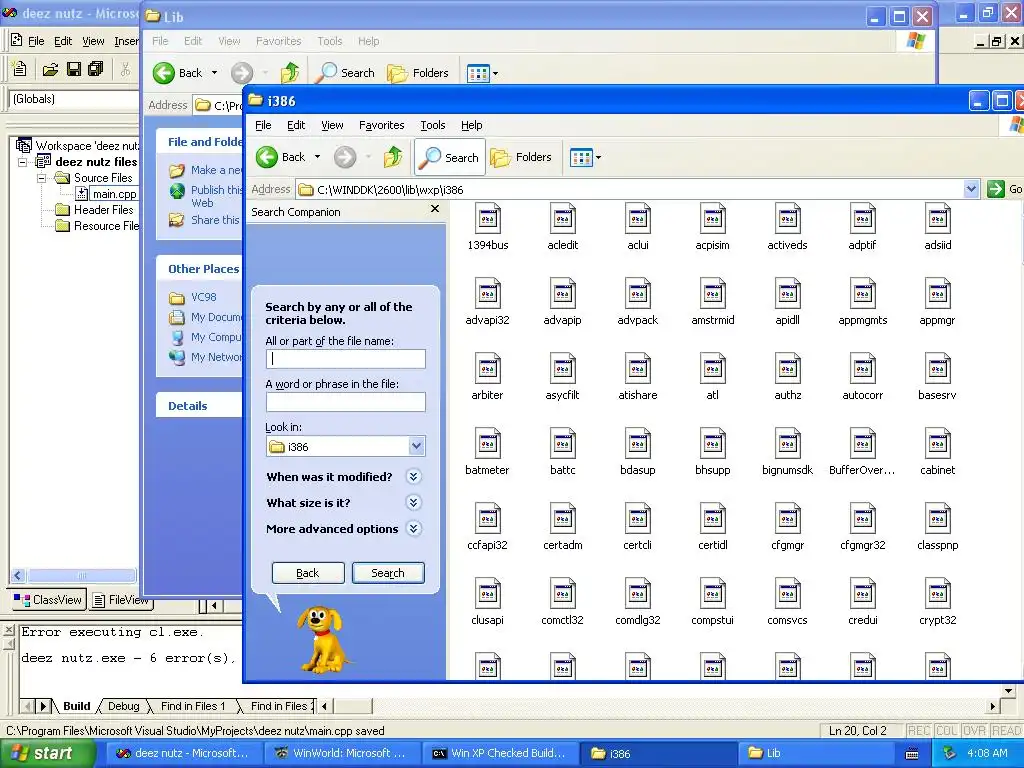Image resolution: width=1024 pixels, height=768 pixels.
Task: Open Edit menu in i386 window
Action: tap(296, 125)
